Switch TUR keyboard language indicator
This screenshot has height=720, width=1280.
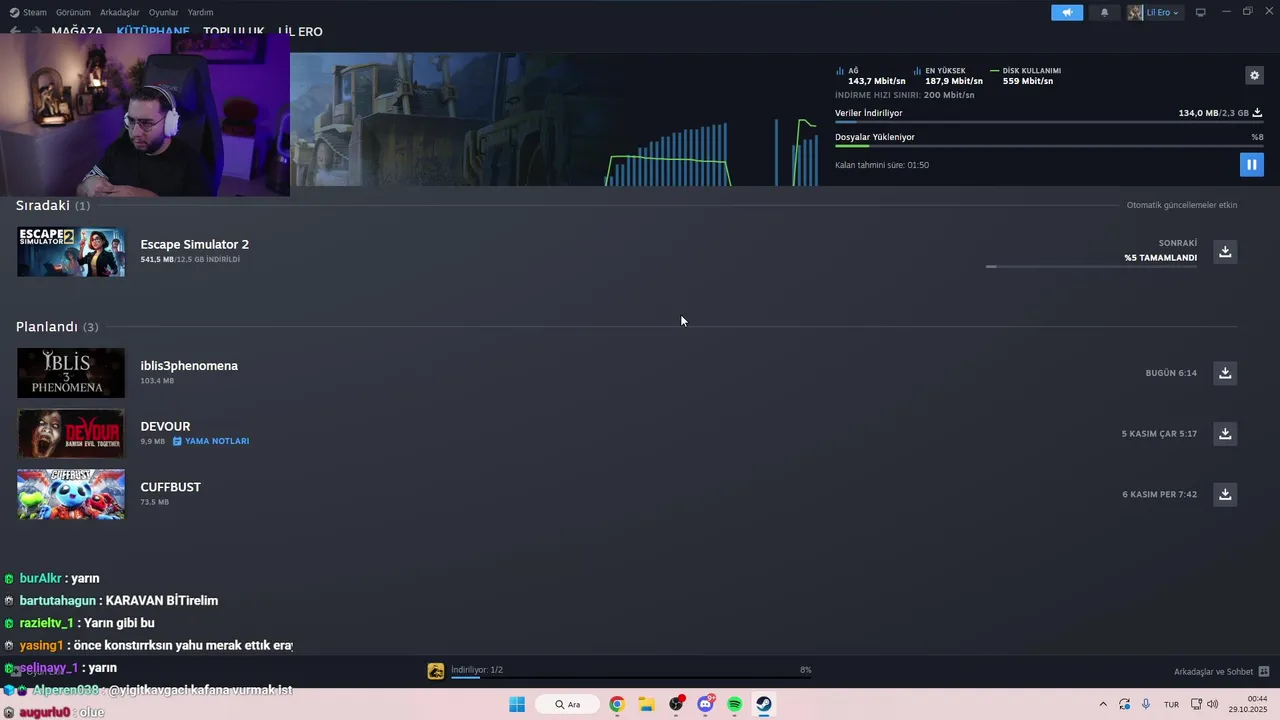pyautogui.click(x=1171, y=704)
